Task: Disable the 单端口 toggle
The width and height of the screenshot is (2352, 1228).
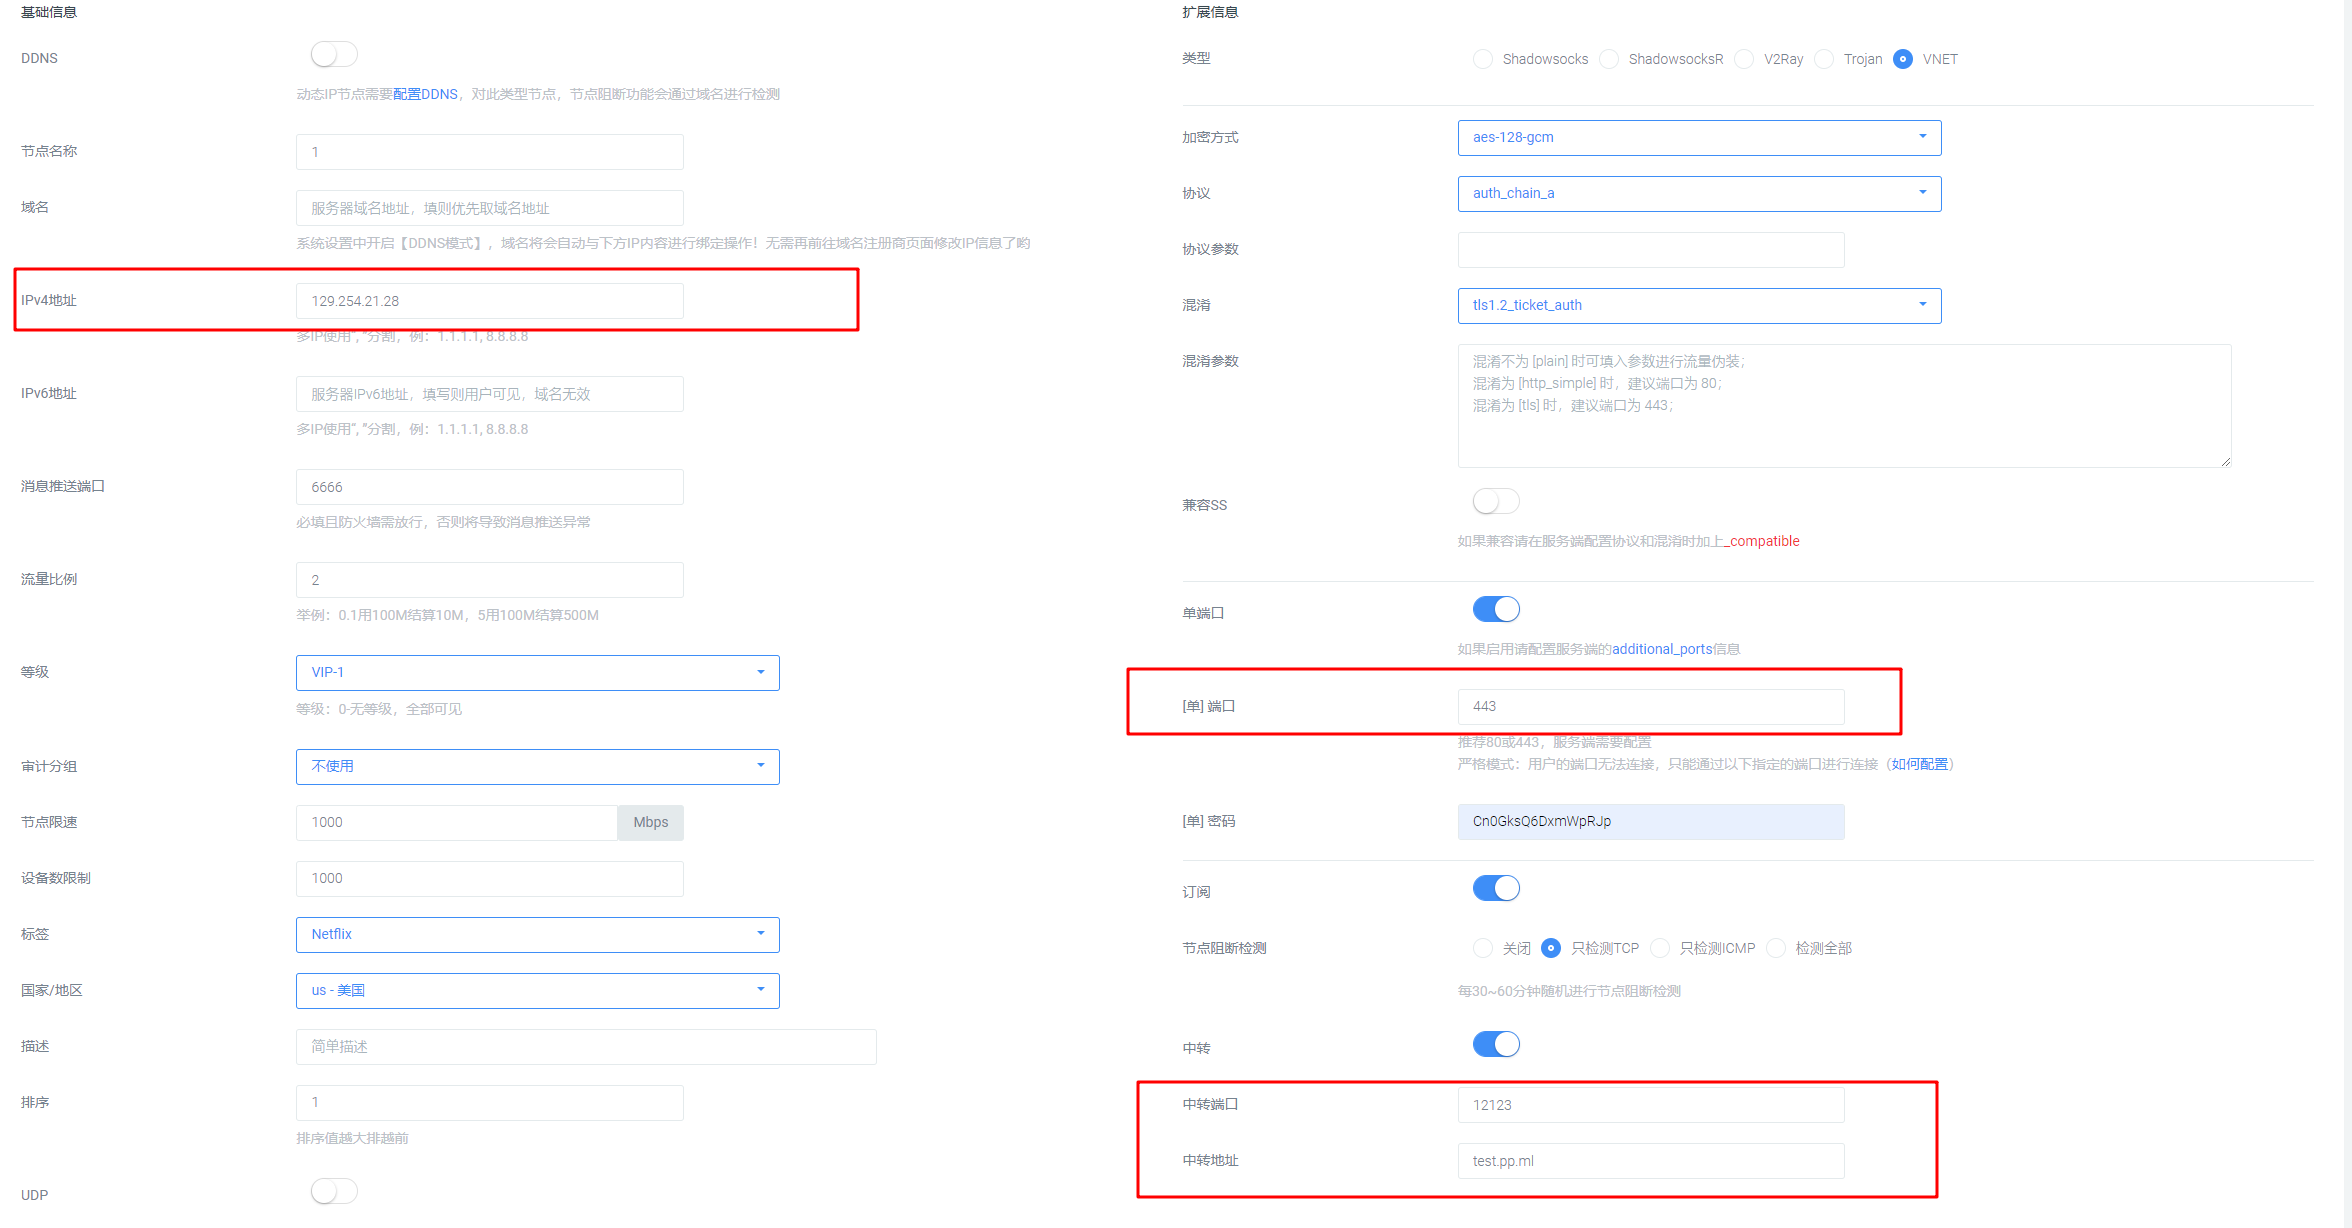Action: point(1495,608)
